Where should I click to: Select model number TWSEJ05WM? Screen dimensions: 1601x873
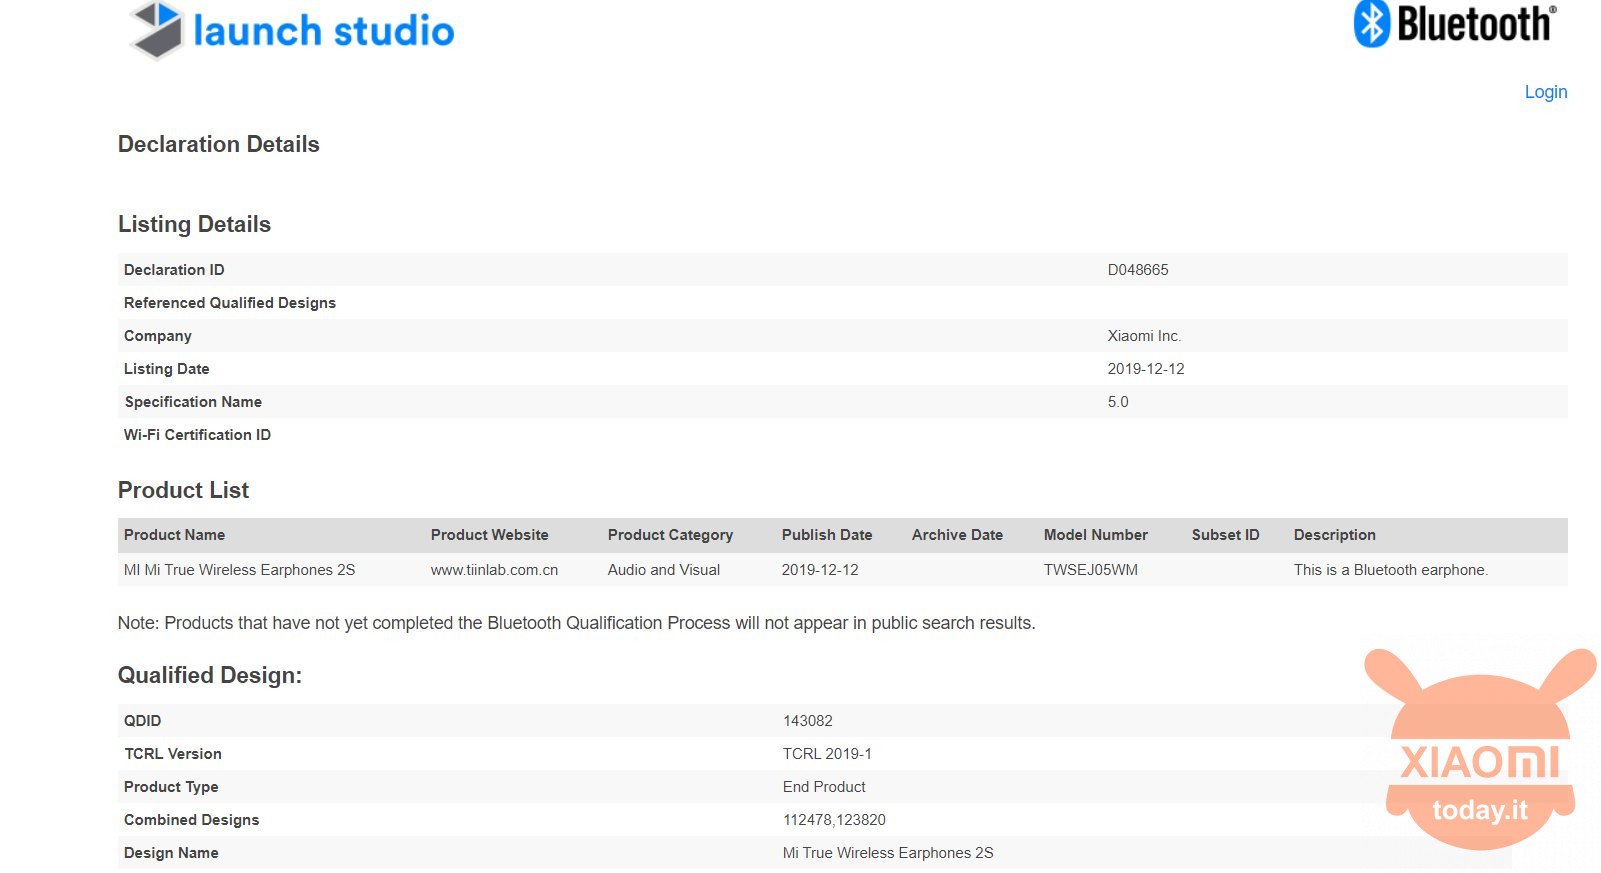pos(1091,570)
